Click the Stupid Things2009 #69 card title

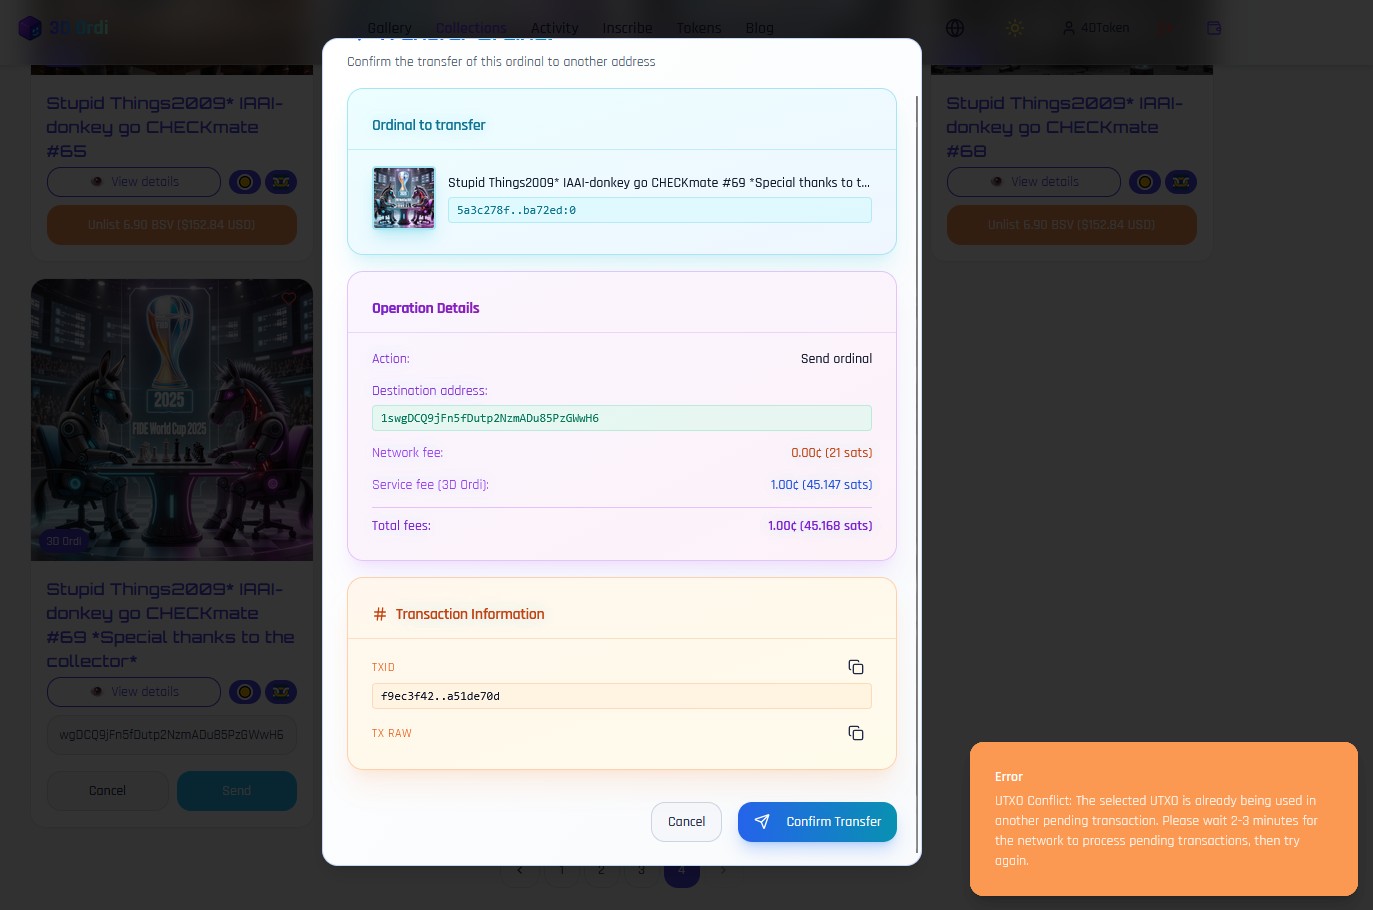point(171,625)
